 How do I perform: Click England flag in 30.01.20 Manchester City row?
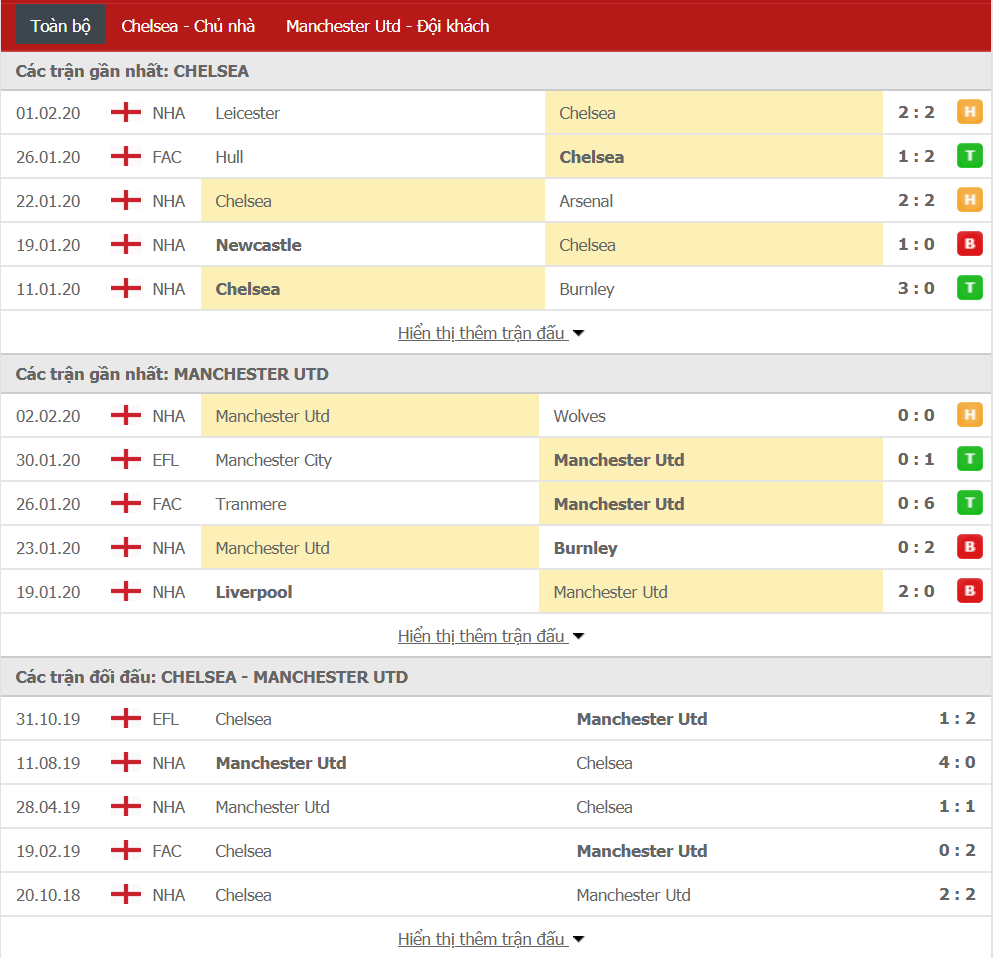[126, 459]
